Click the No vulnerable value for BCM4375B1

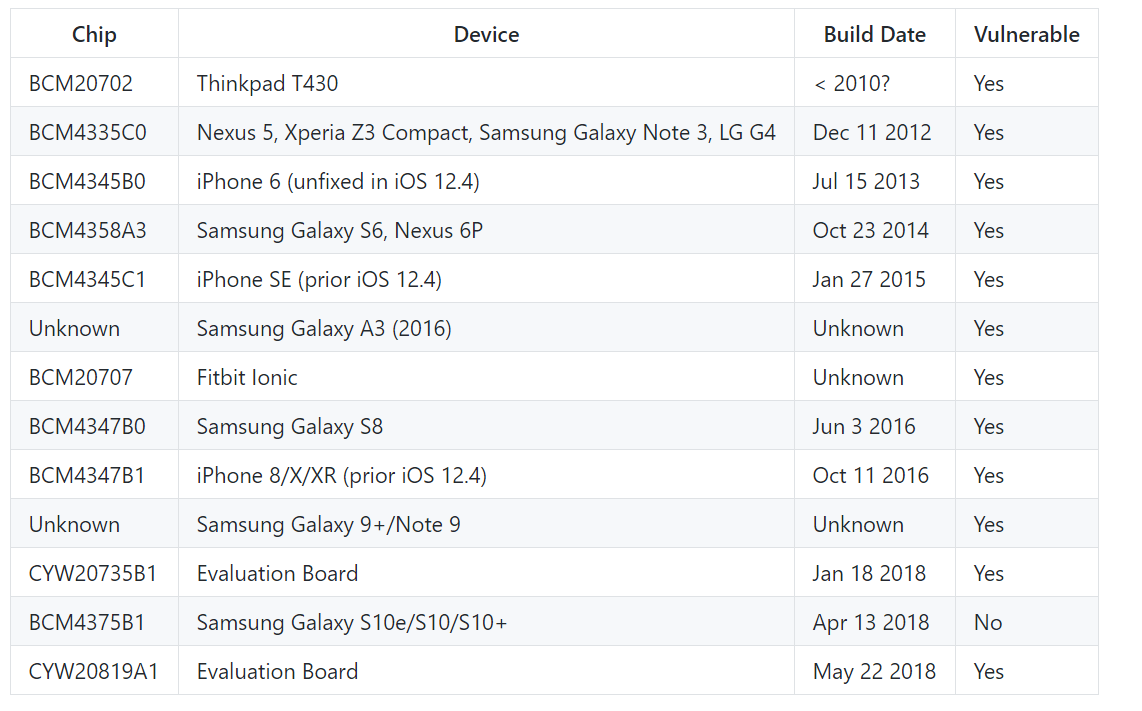click(988, 622)
